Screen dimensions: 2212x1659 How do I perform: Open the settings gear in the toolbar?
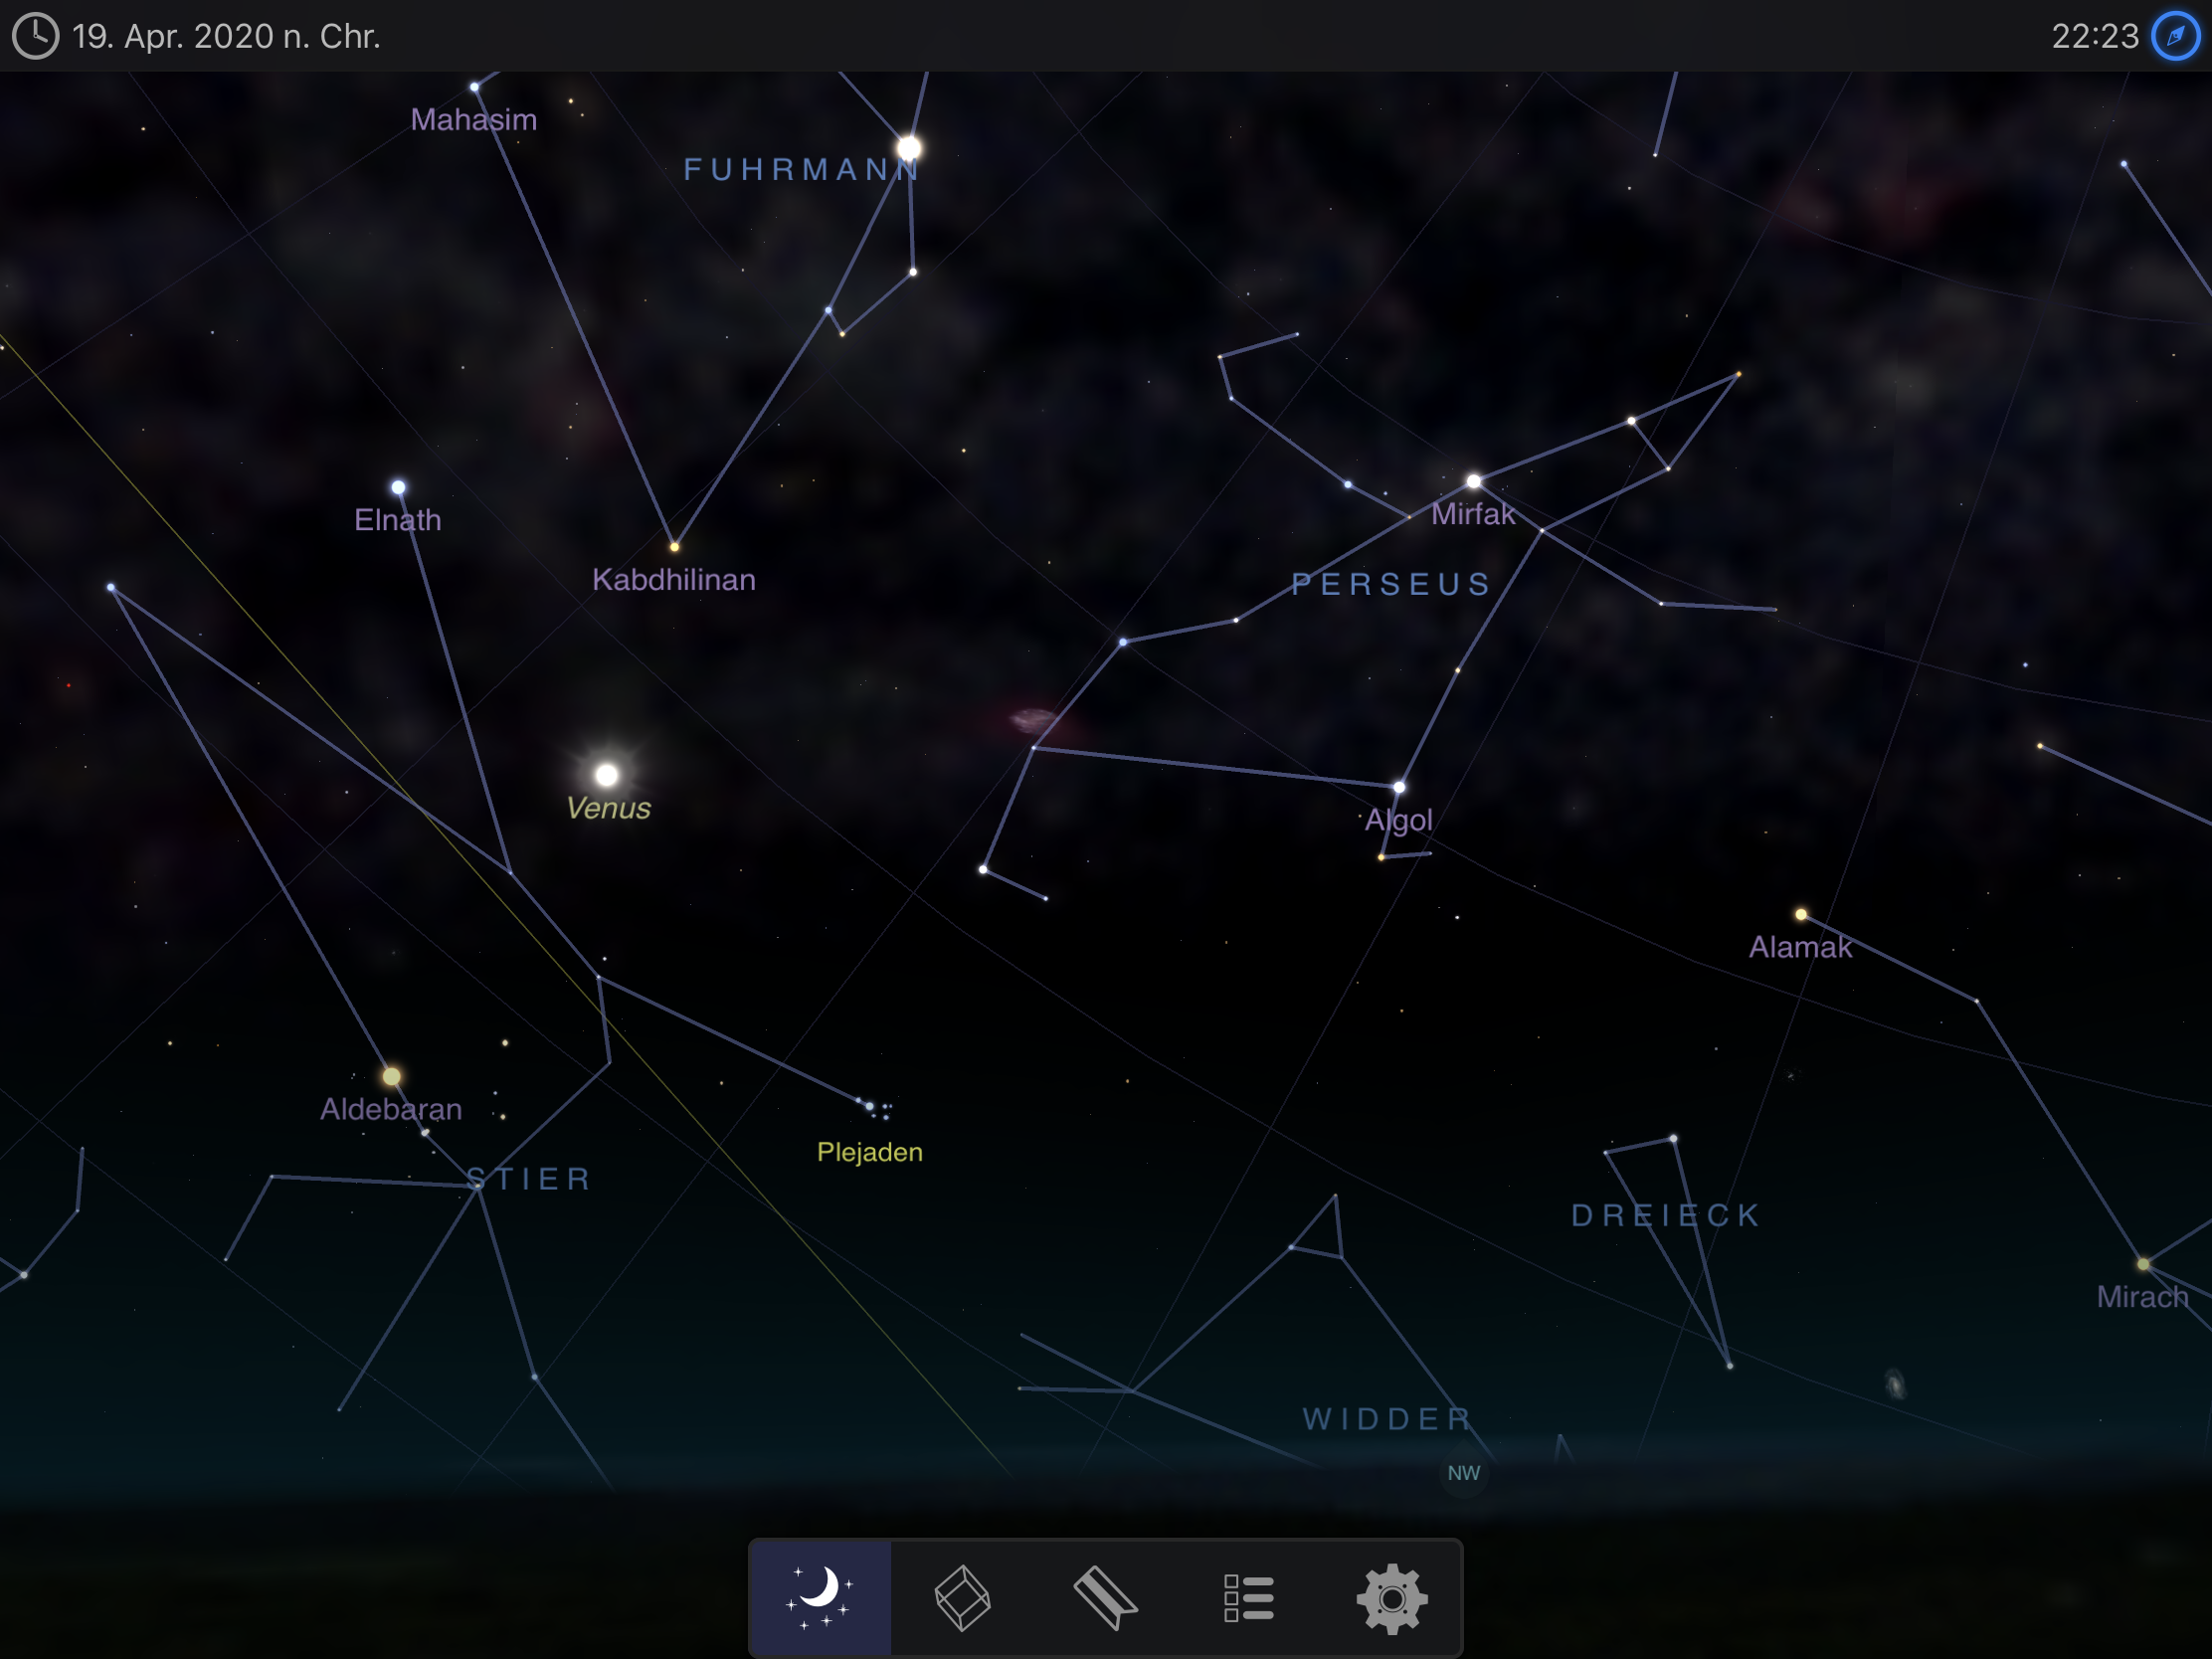tap(1394, 1597)
